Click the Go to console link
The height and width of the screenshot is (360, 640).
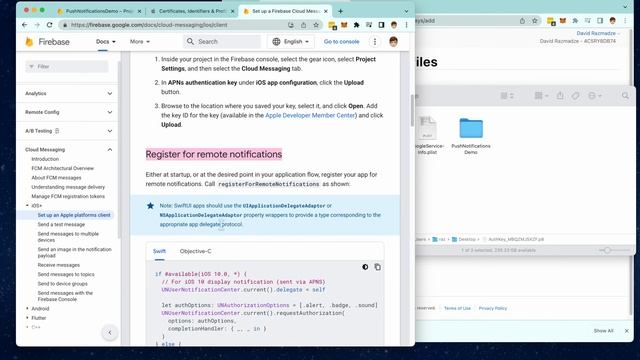coord(342,42)
